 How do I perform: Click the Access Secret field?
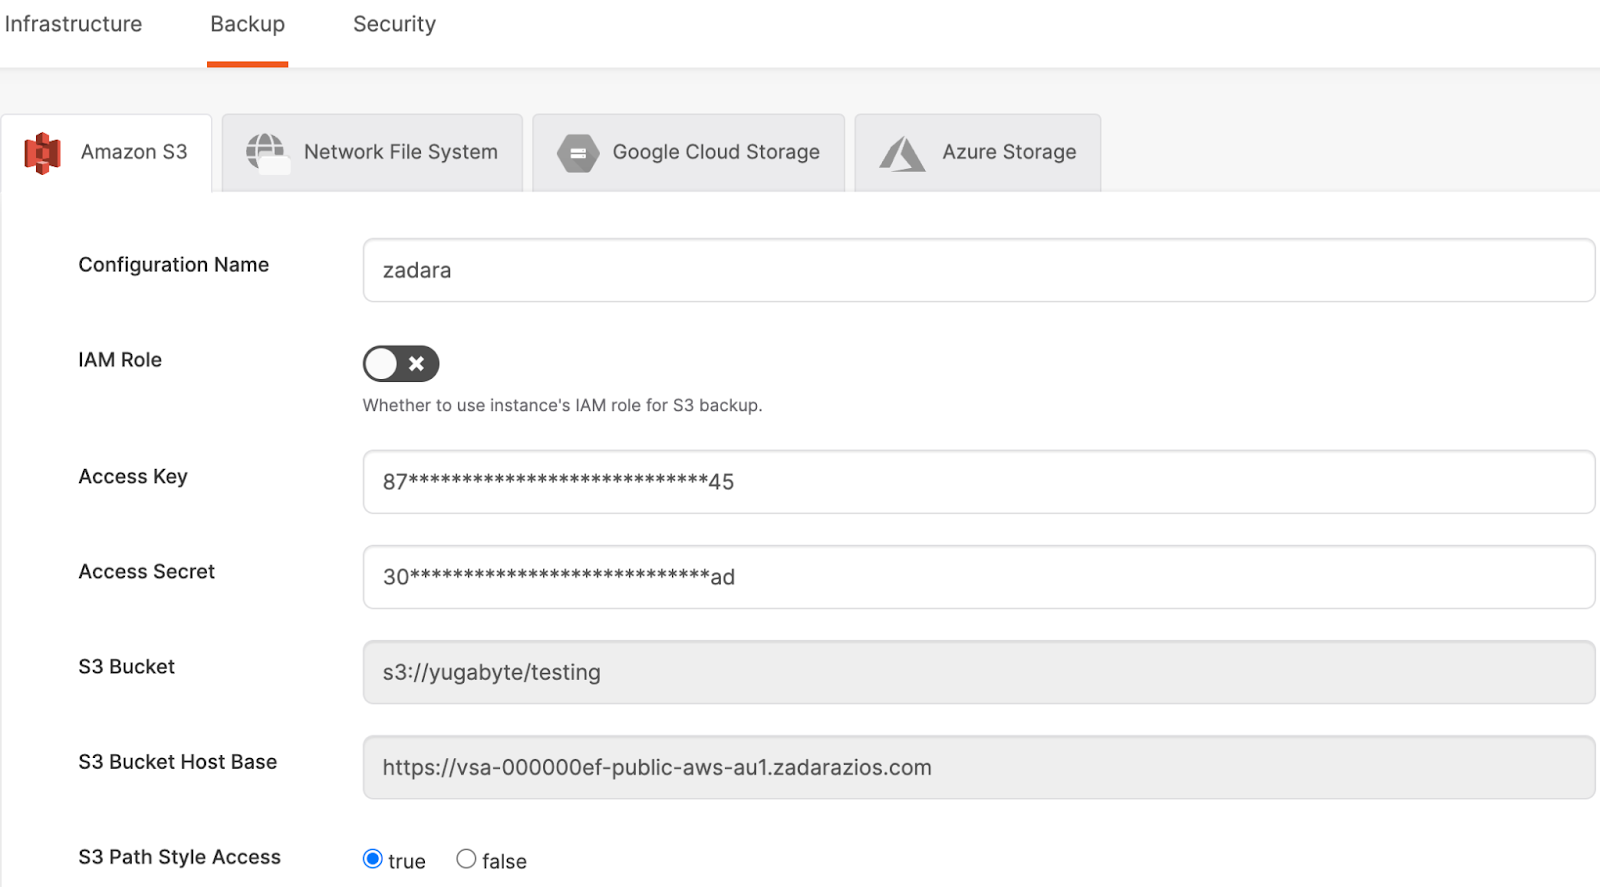(x=978, y=577)
